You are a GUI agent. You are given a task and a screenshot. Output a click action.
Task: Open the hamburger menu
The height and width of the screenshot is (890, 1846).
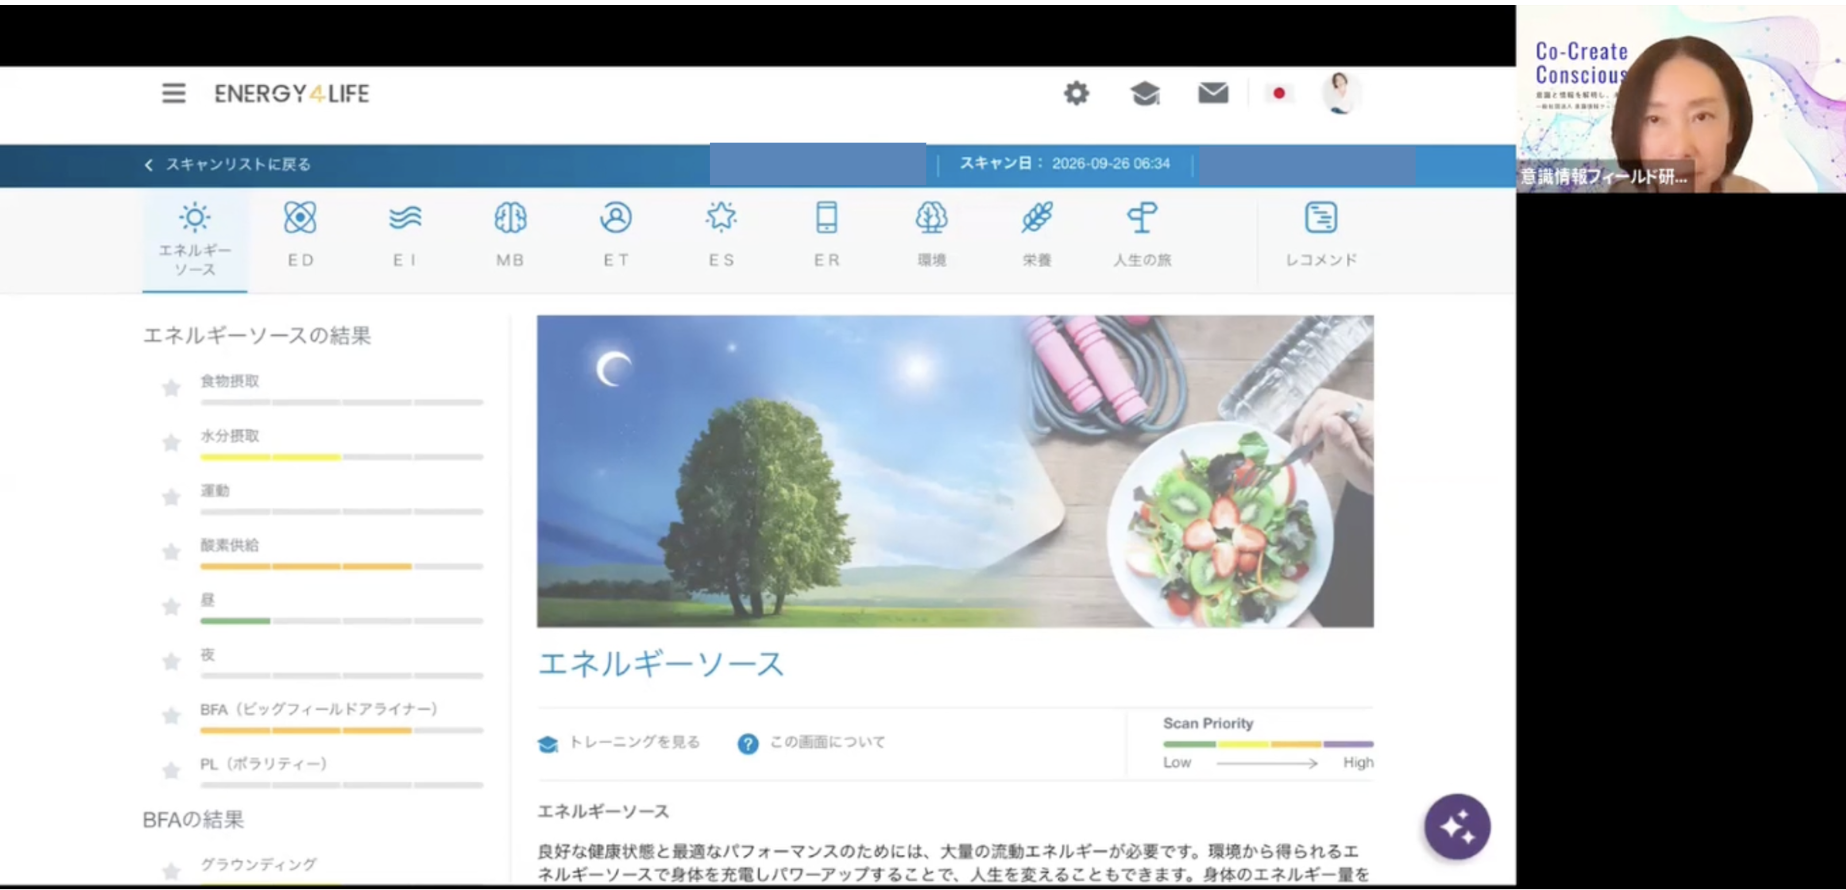(174, 93)
